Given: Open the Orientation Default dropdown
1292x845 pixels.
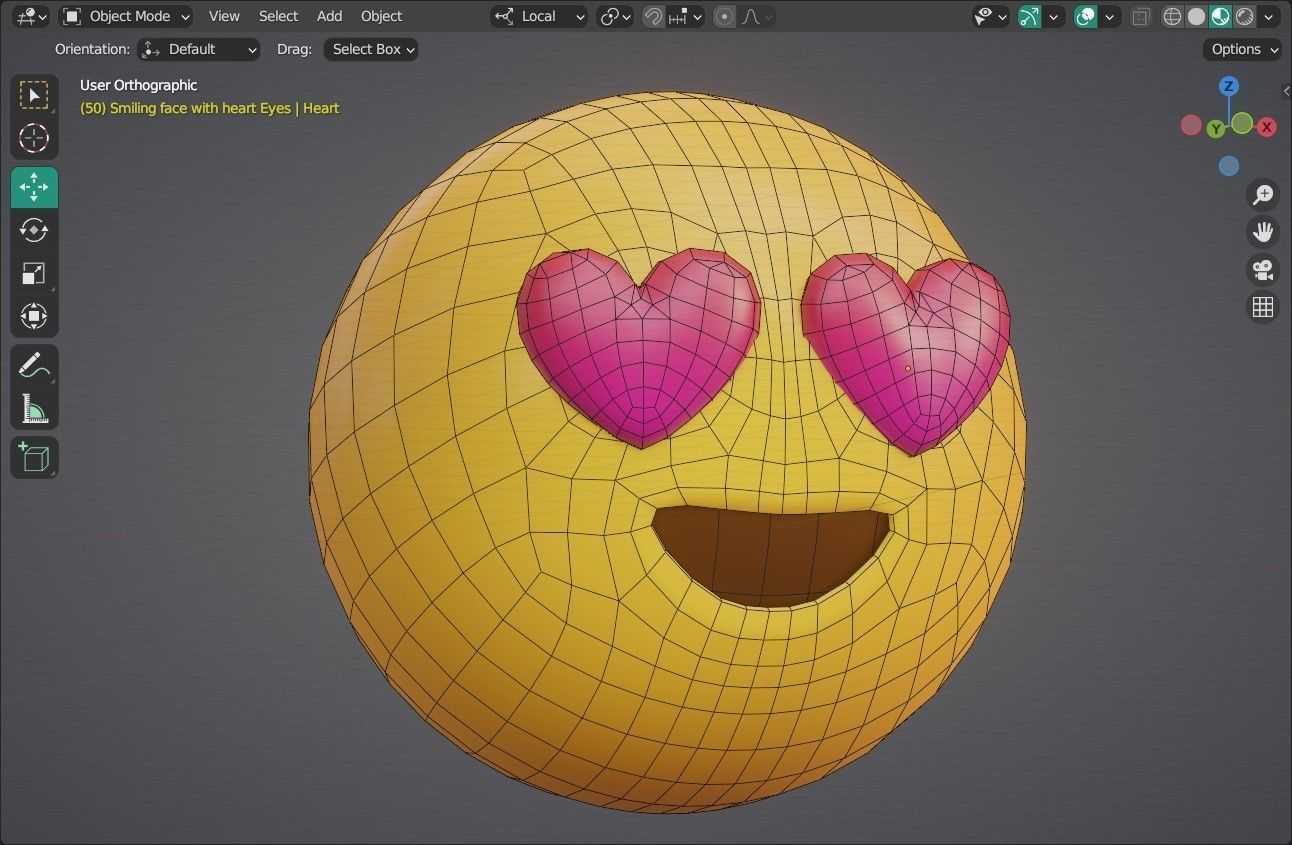Looking at the screenshot, I should point(199,49).
